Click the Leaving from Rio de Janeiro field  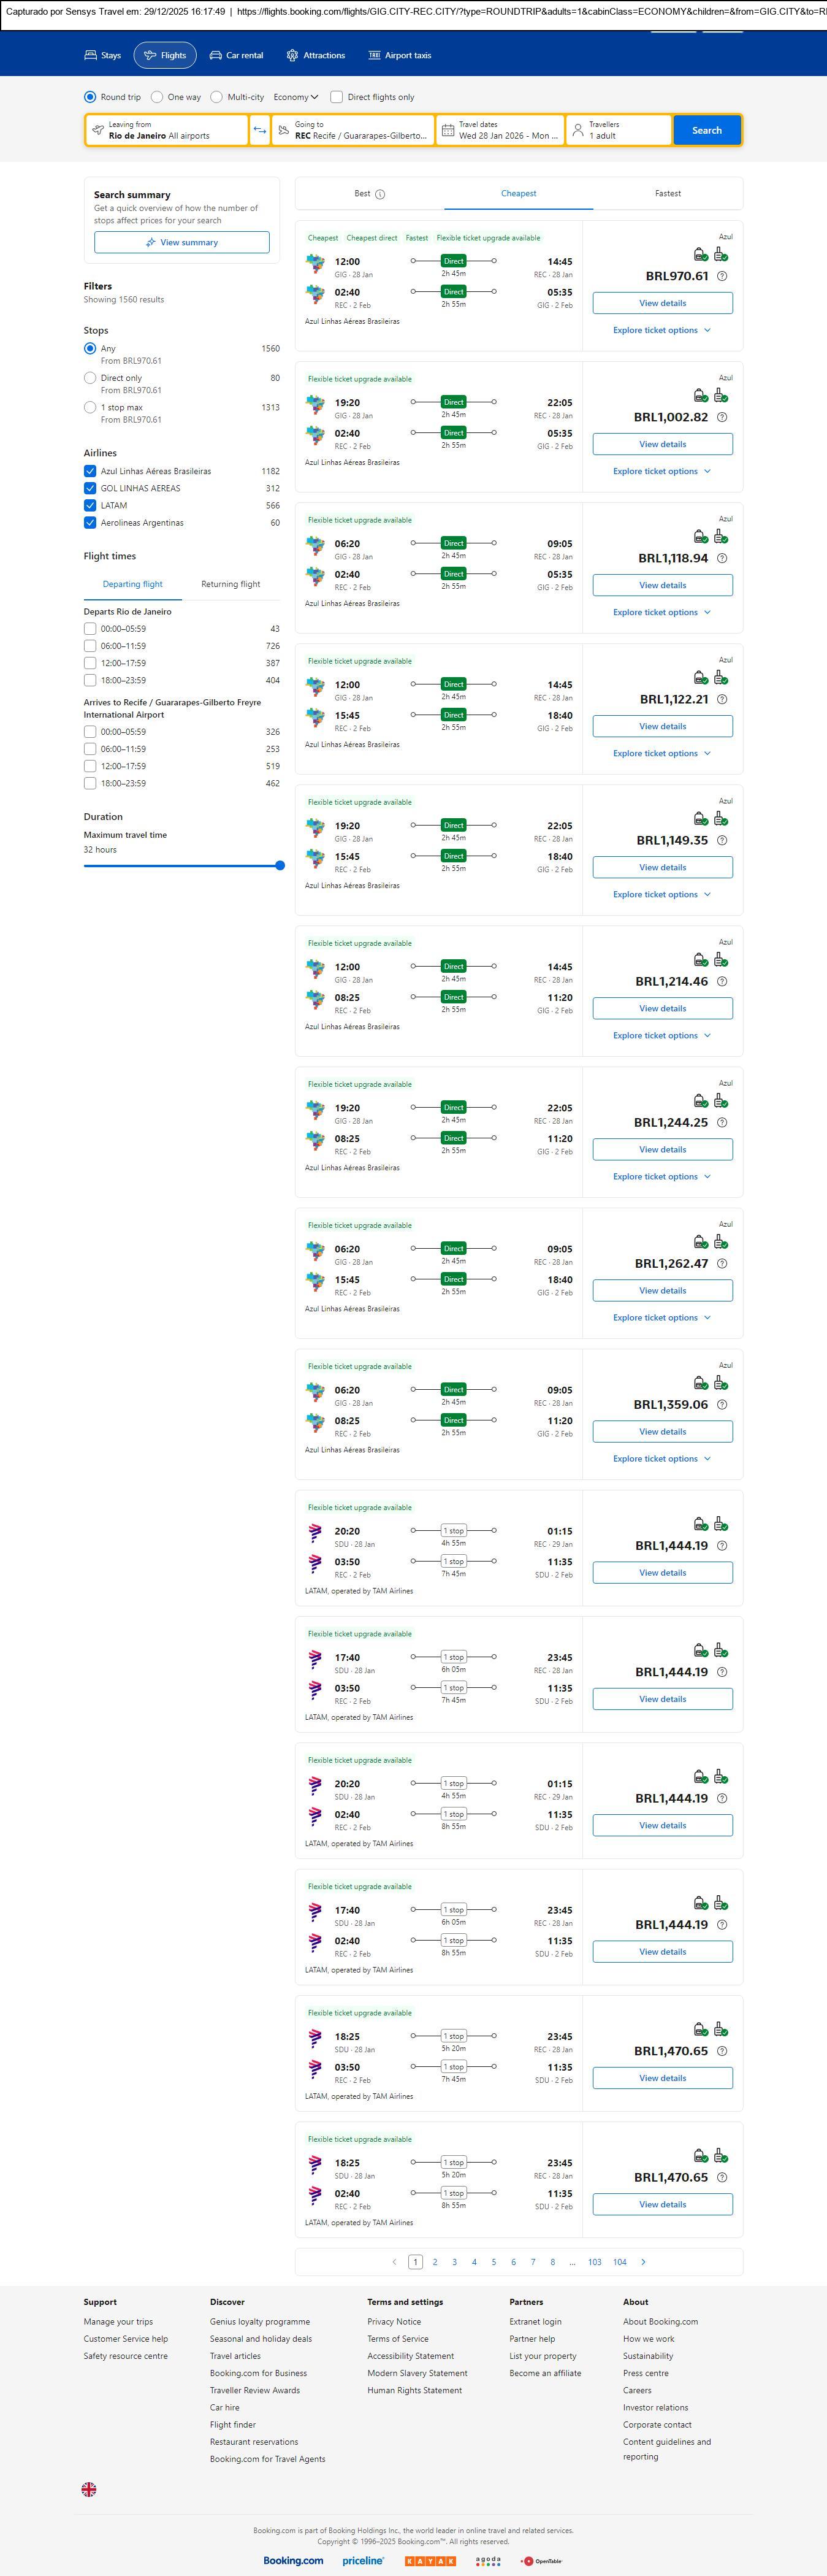(168, 130)
